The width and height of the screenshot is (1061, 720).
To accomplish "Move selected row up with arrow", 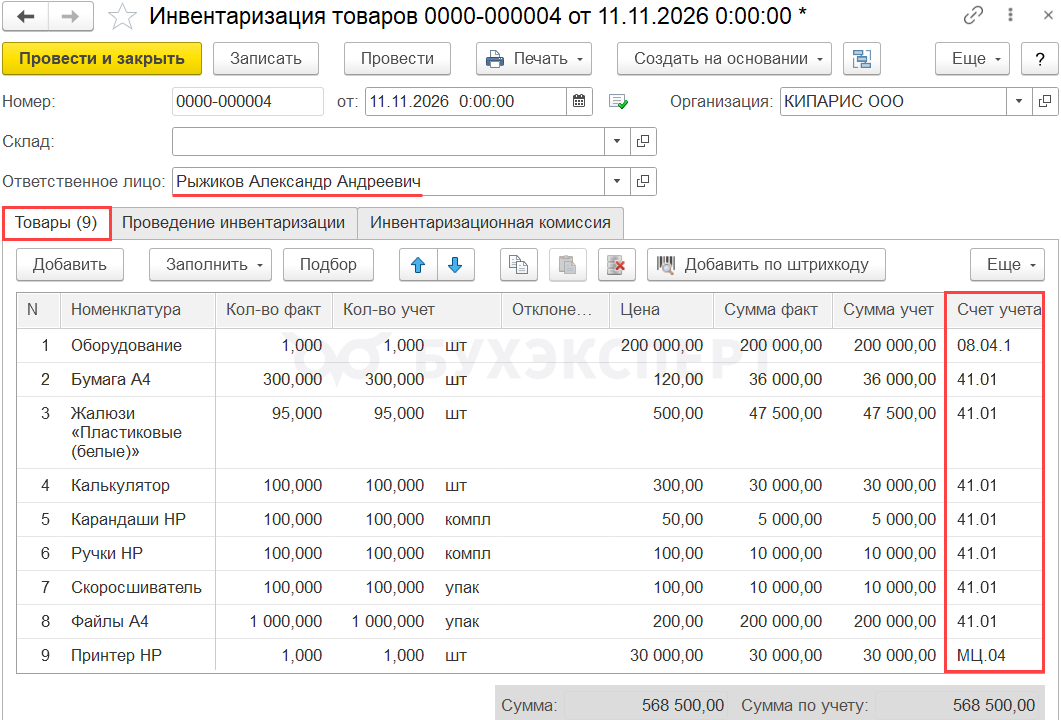I will pyautogui.click(x=418, y=265).
